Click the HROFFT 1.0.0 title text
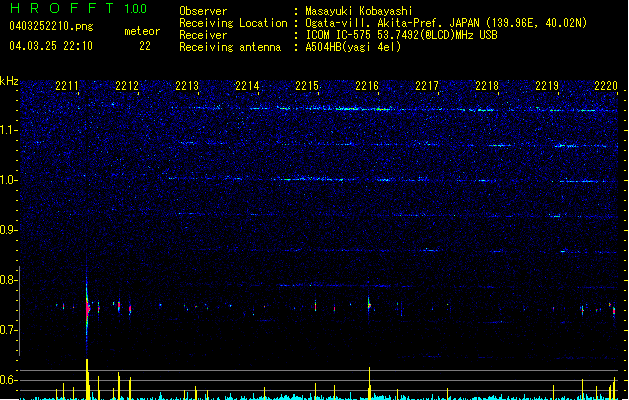This screenshot has height=400, width=629. click(79, 8)
